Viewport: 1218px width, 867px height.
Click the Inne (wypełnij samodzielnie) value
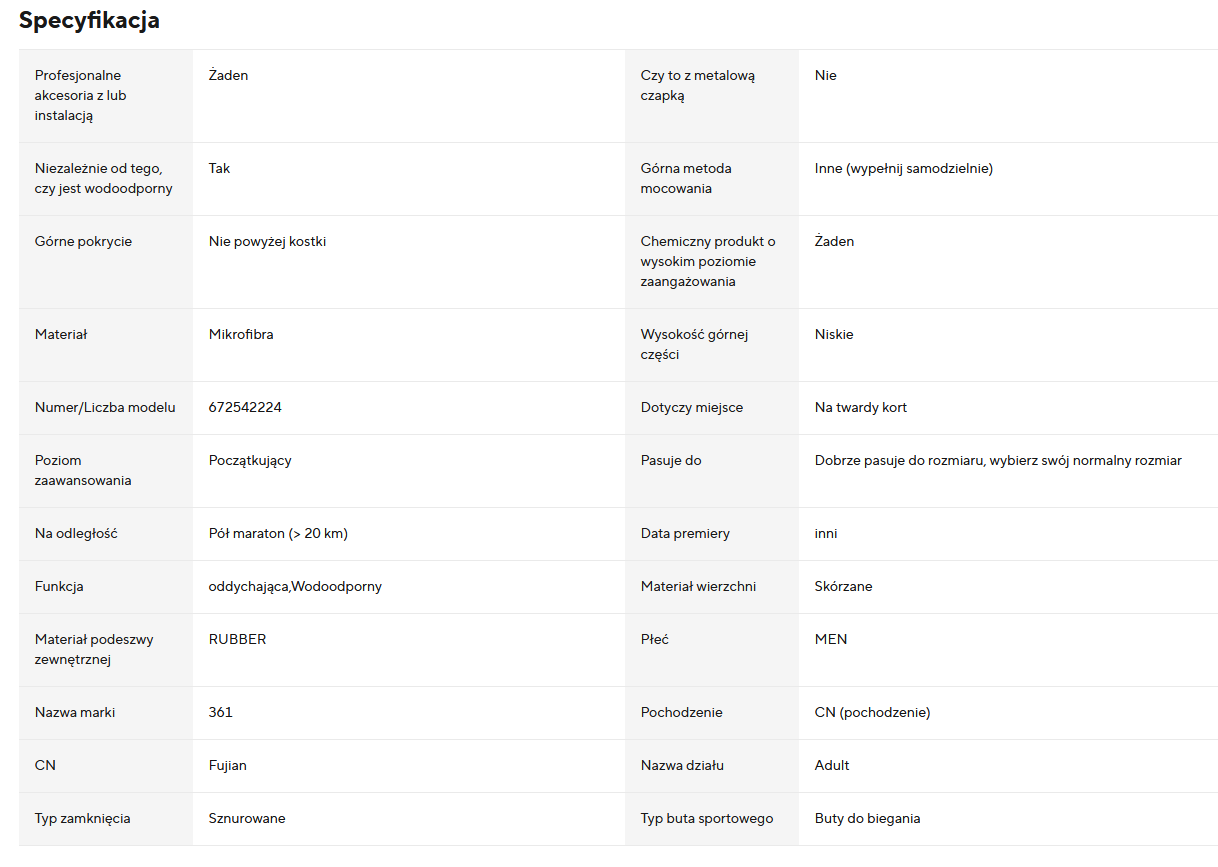click(903, 168)
